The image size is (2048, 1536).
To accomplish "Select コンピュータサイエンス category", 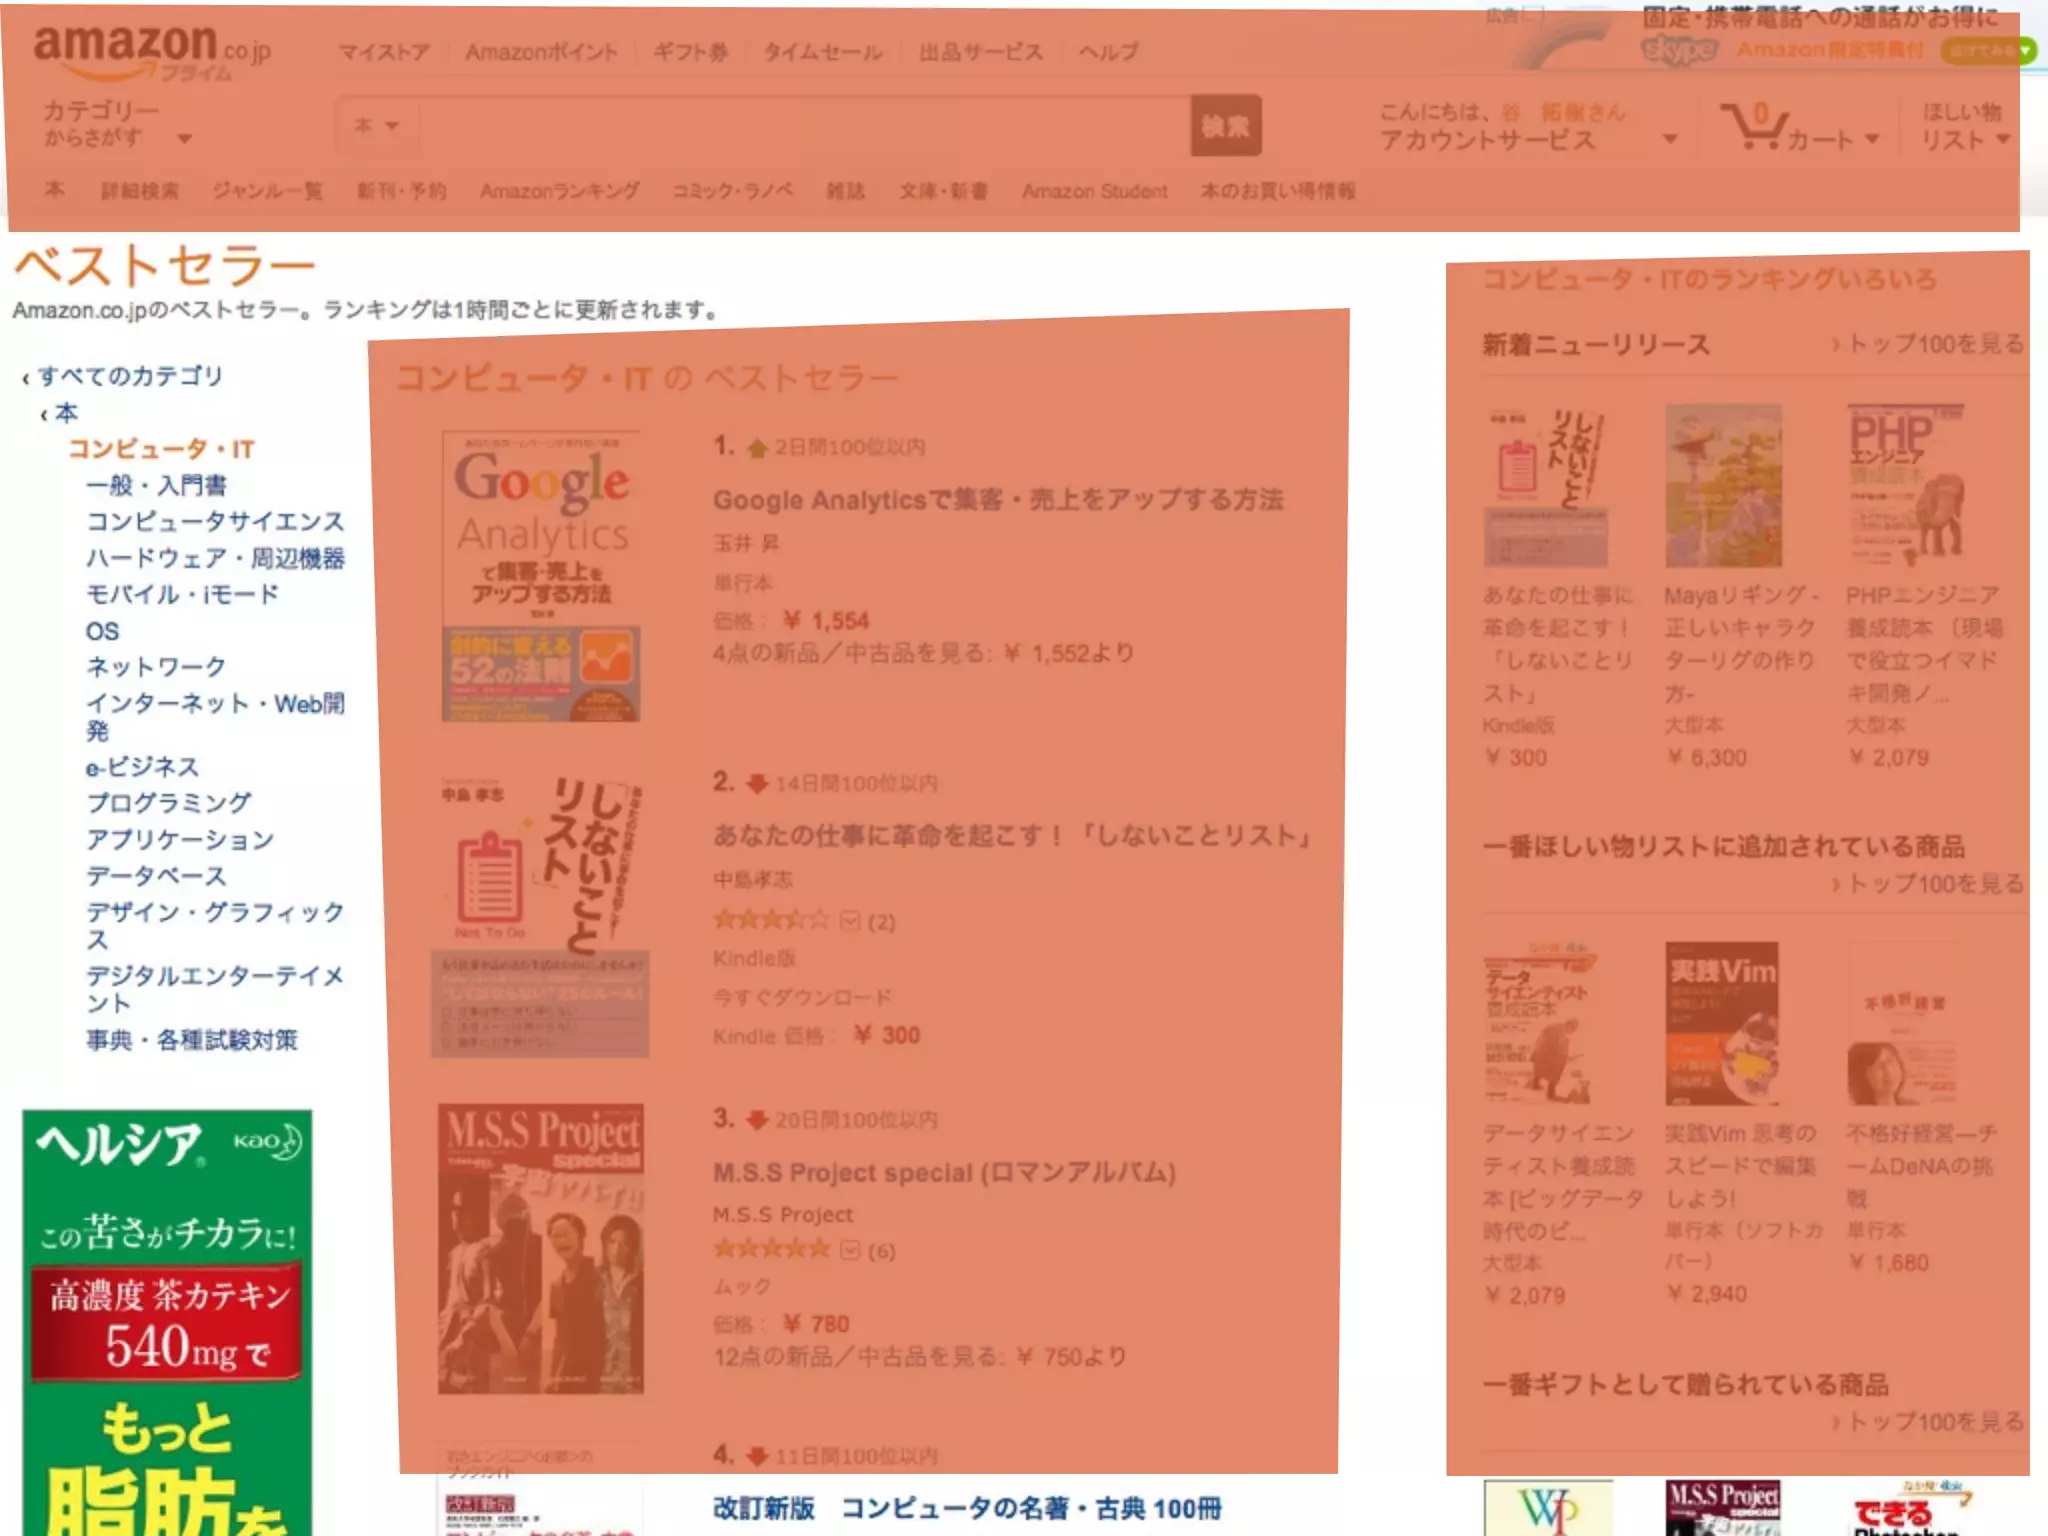I will click(215, 521).
